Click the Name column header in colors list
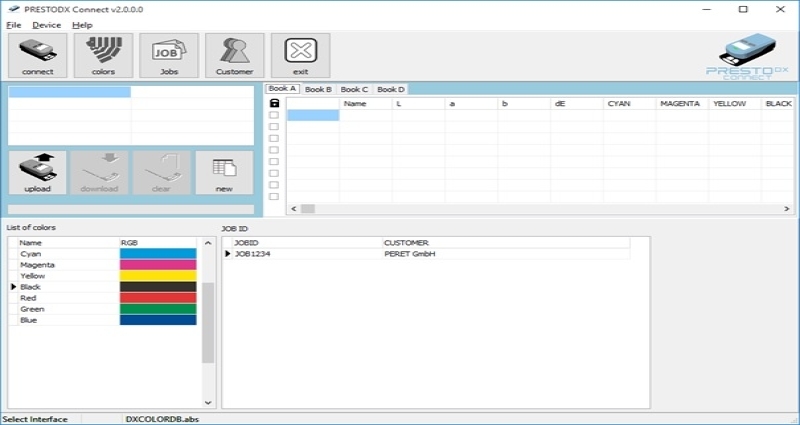Viewport: 800px width, 425px height. (x=68, y=243)
